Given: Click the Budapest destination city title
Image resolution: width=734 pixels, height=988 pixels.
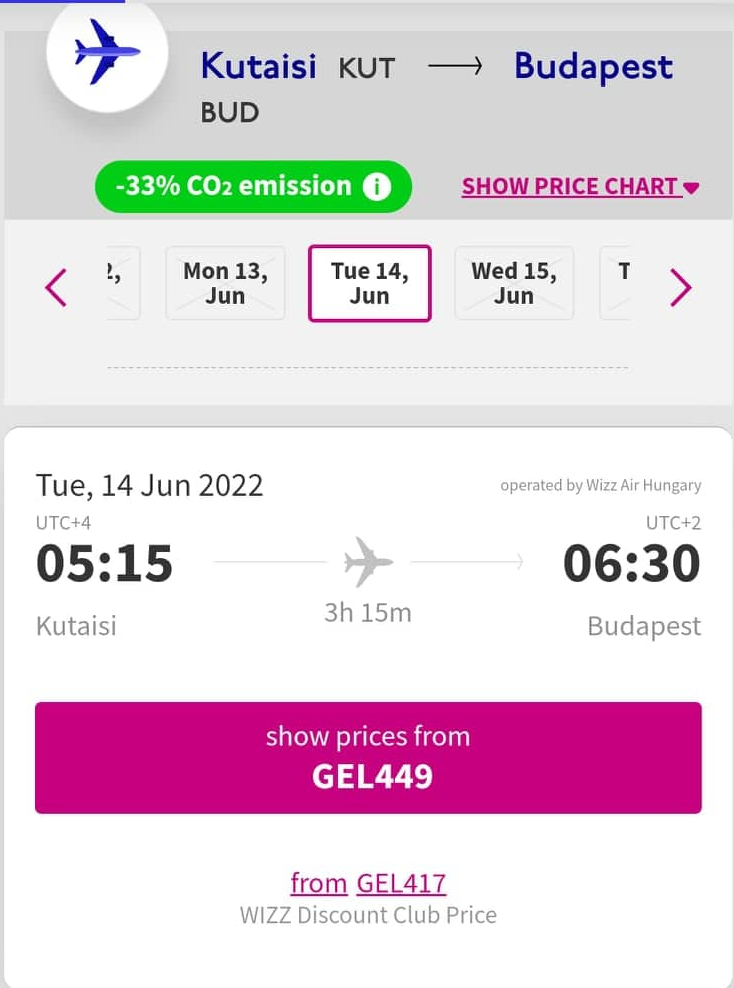Looking at the screenshot, I should coord(594,67).
